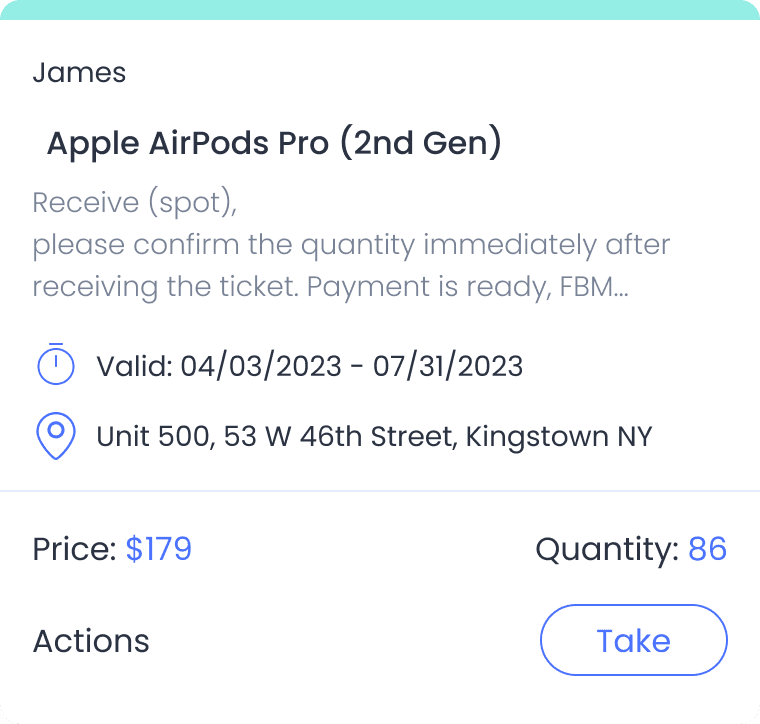Screen dimensions: 760x724
Task: Select the end date 07/31/2023
Action: pos(448,366)
